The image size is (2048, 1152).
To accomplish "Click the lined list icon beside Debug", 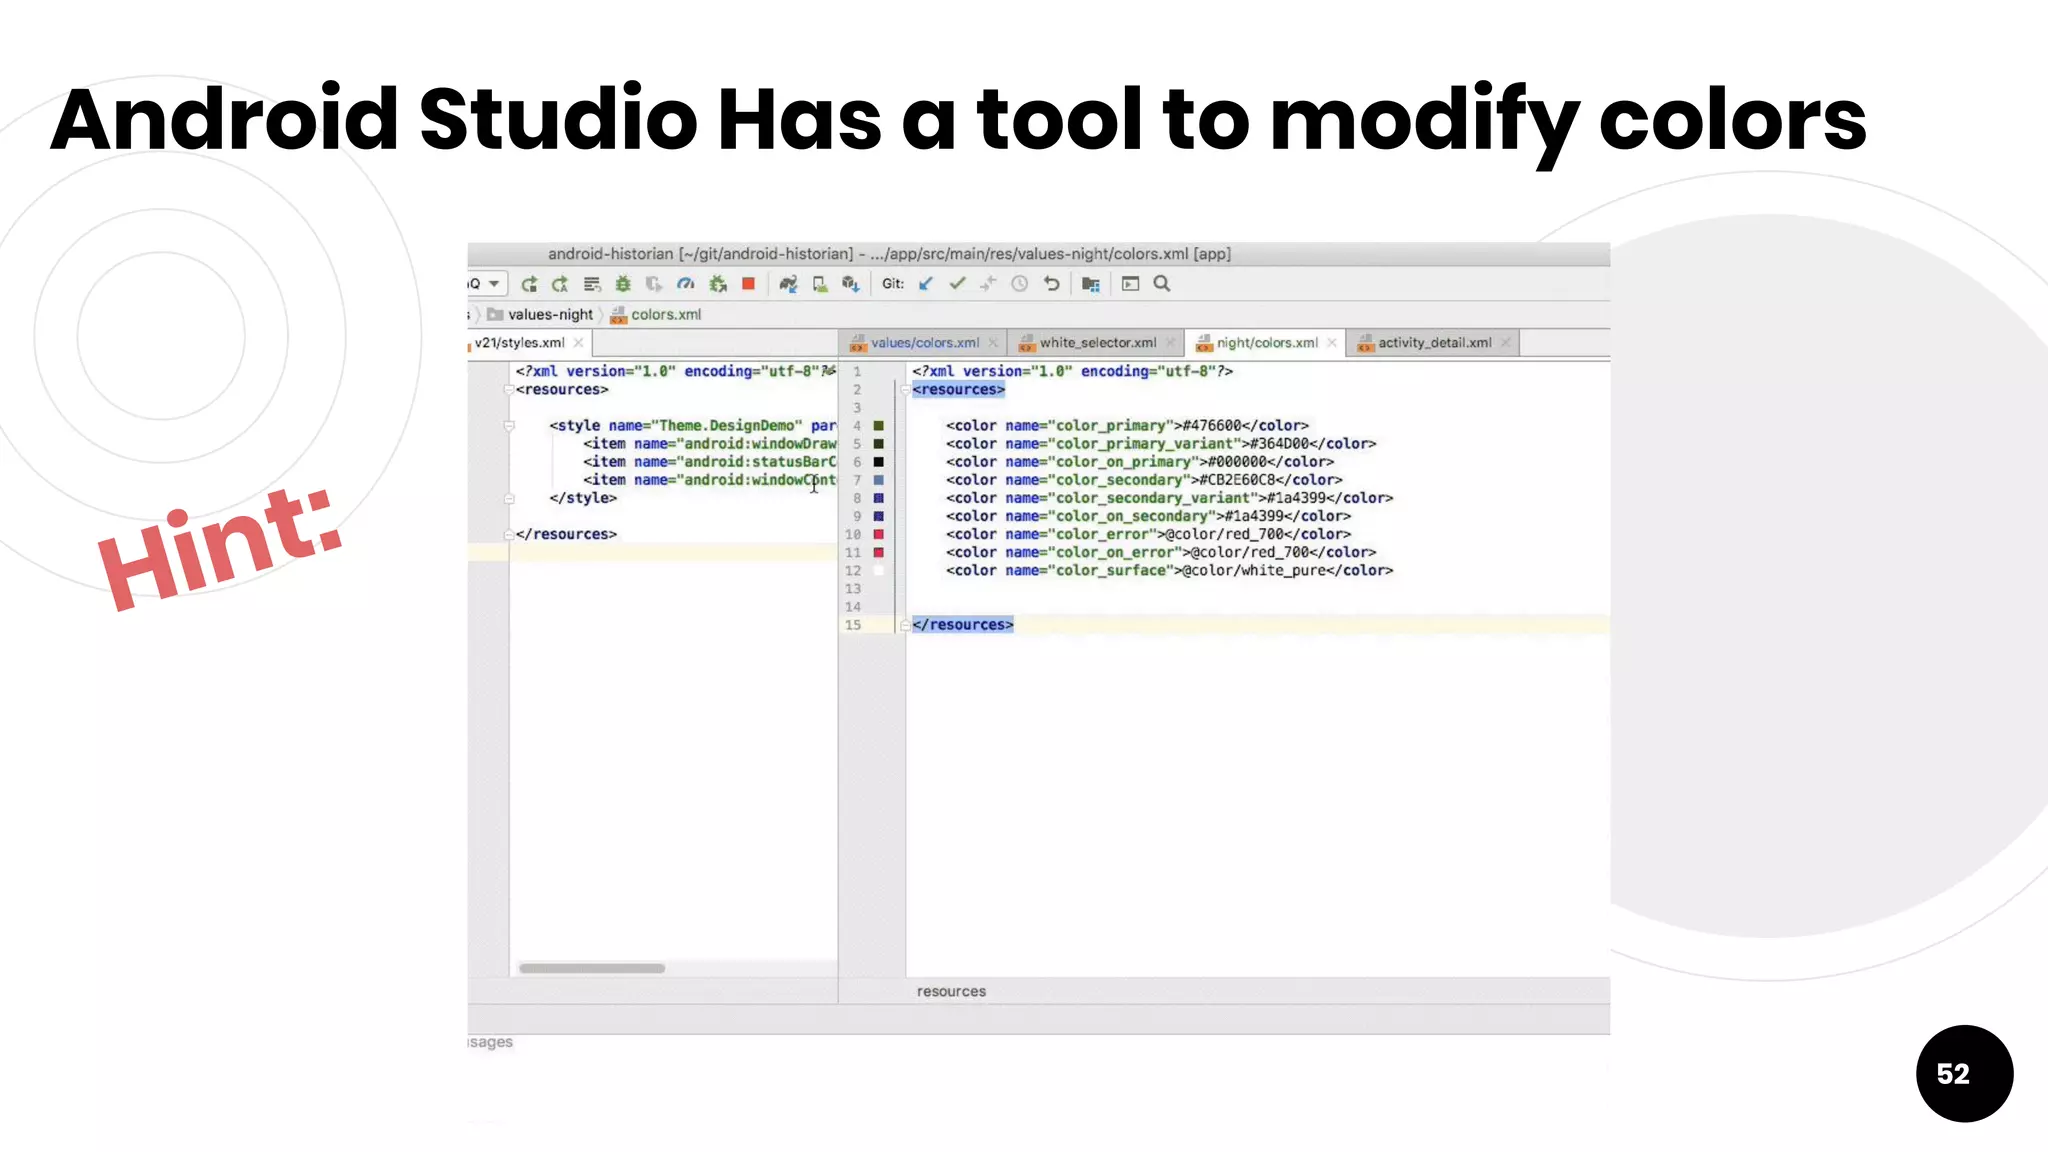I will click(x=592, y=284).
